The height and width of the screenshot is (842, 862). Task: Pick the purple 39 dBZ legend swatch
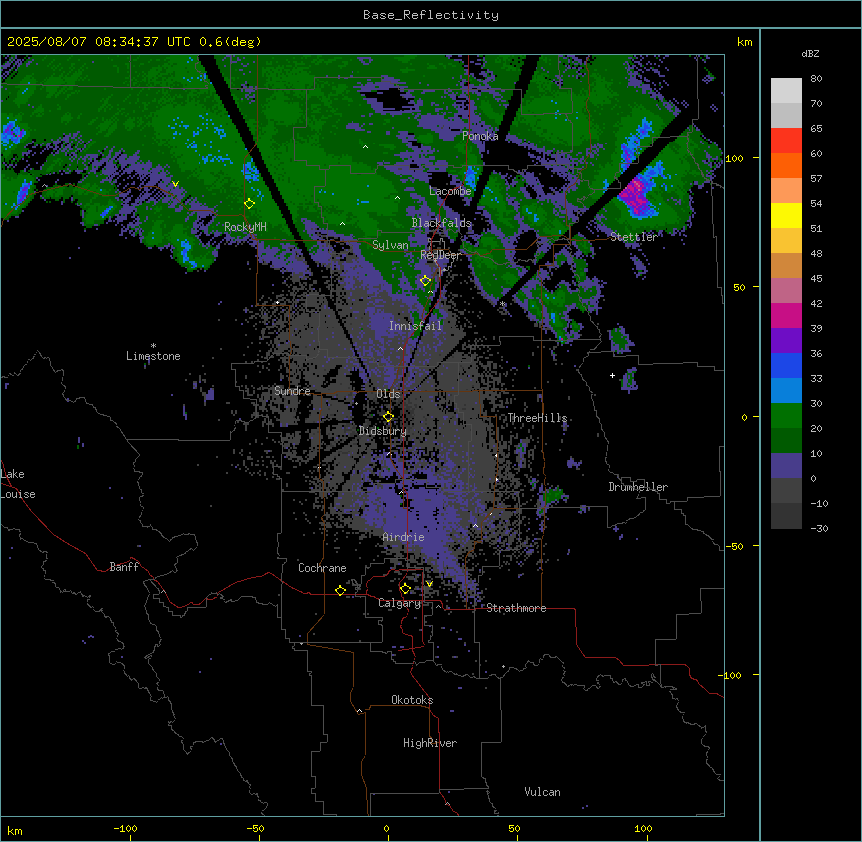point(786,341)
